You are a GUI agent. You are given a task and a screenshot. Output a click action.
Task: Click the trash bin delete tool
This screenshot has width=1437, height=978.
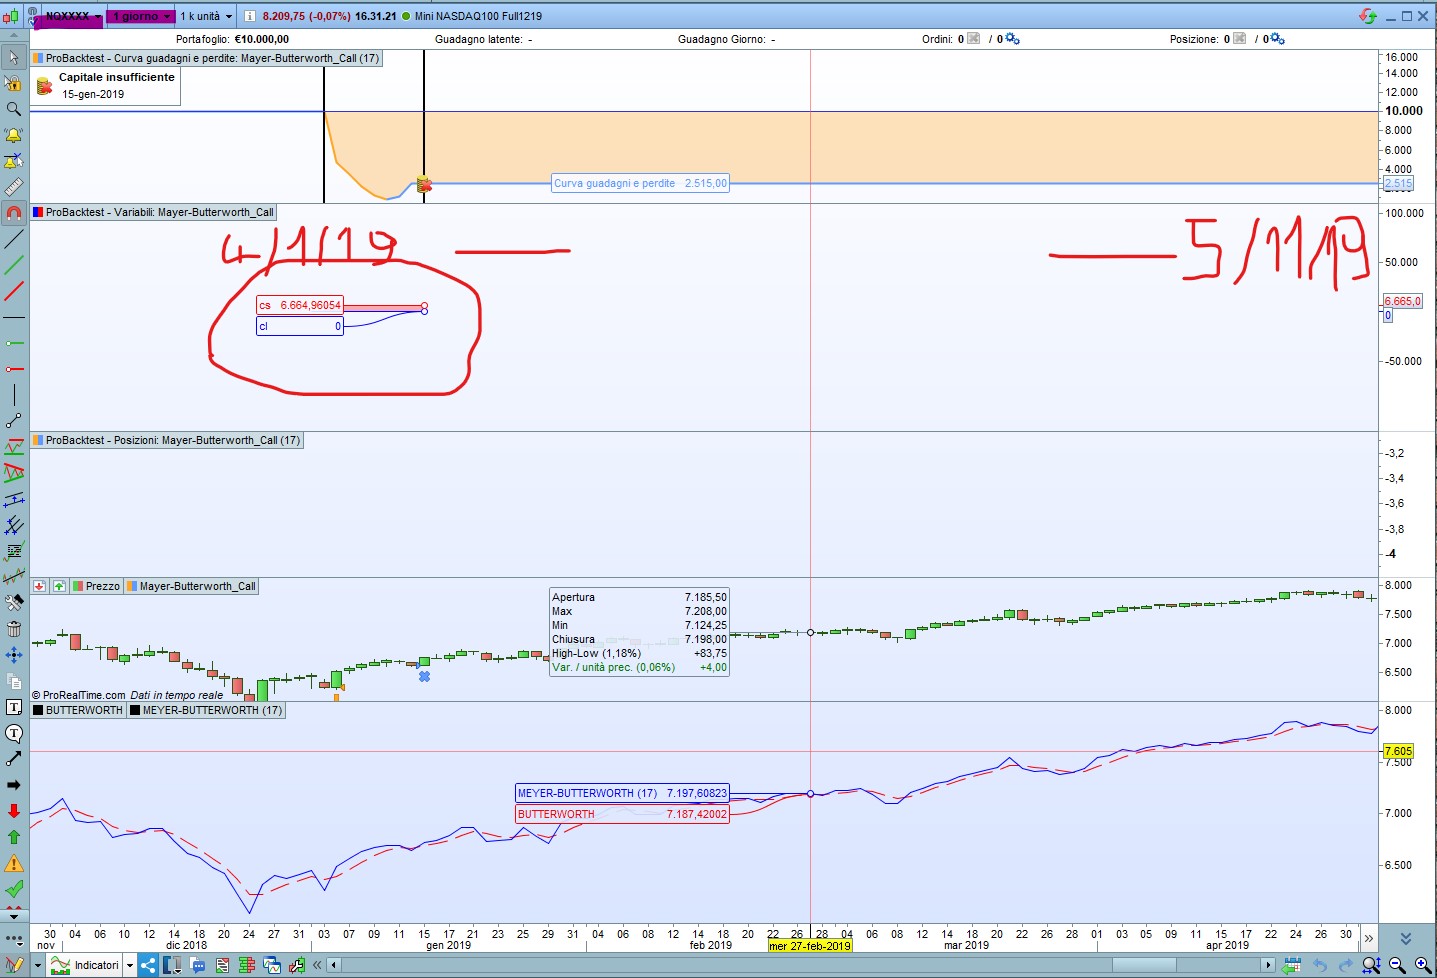(14, 629)
